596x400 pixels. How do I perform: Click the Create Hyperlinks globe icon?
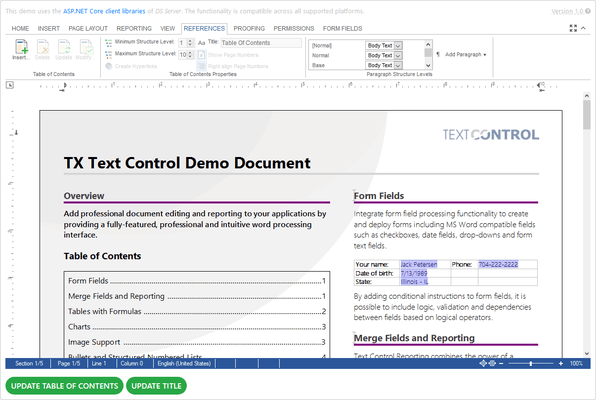pyautogui.click(x=109, y=66)
